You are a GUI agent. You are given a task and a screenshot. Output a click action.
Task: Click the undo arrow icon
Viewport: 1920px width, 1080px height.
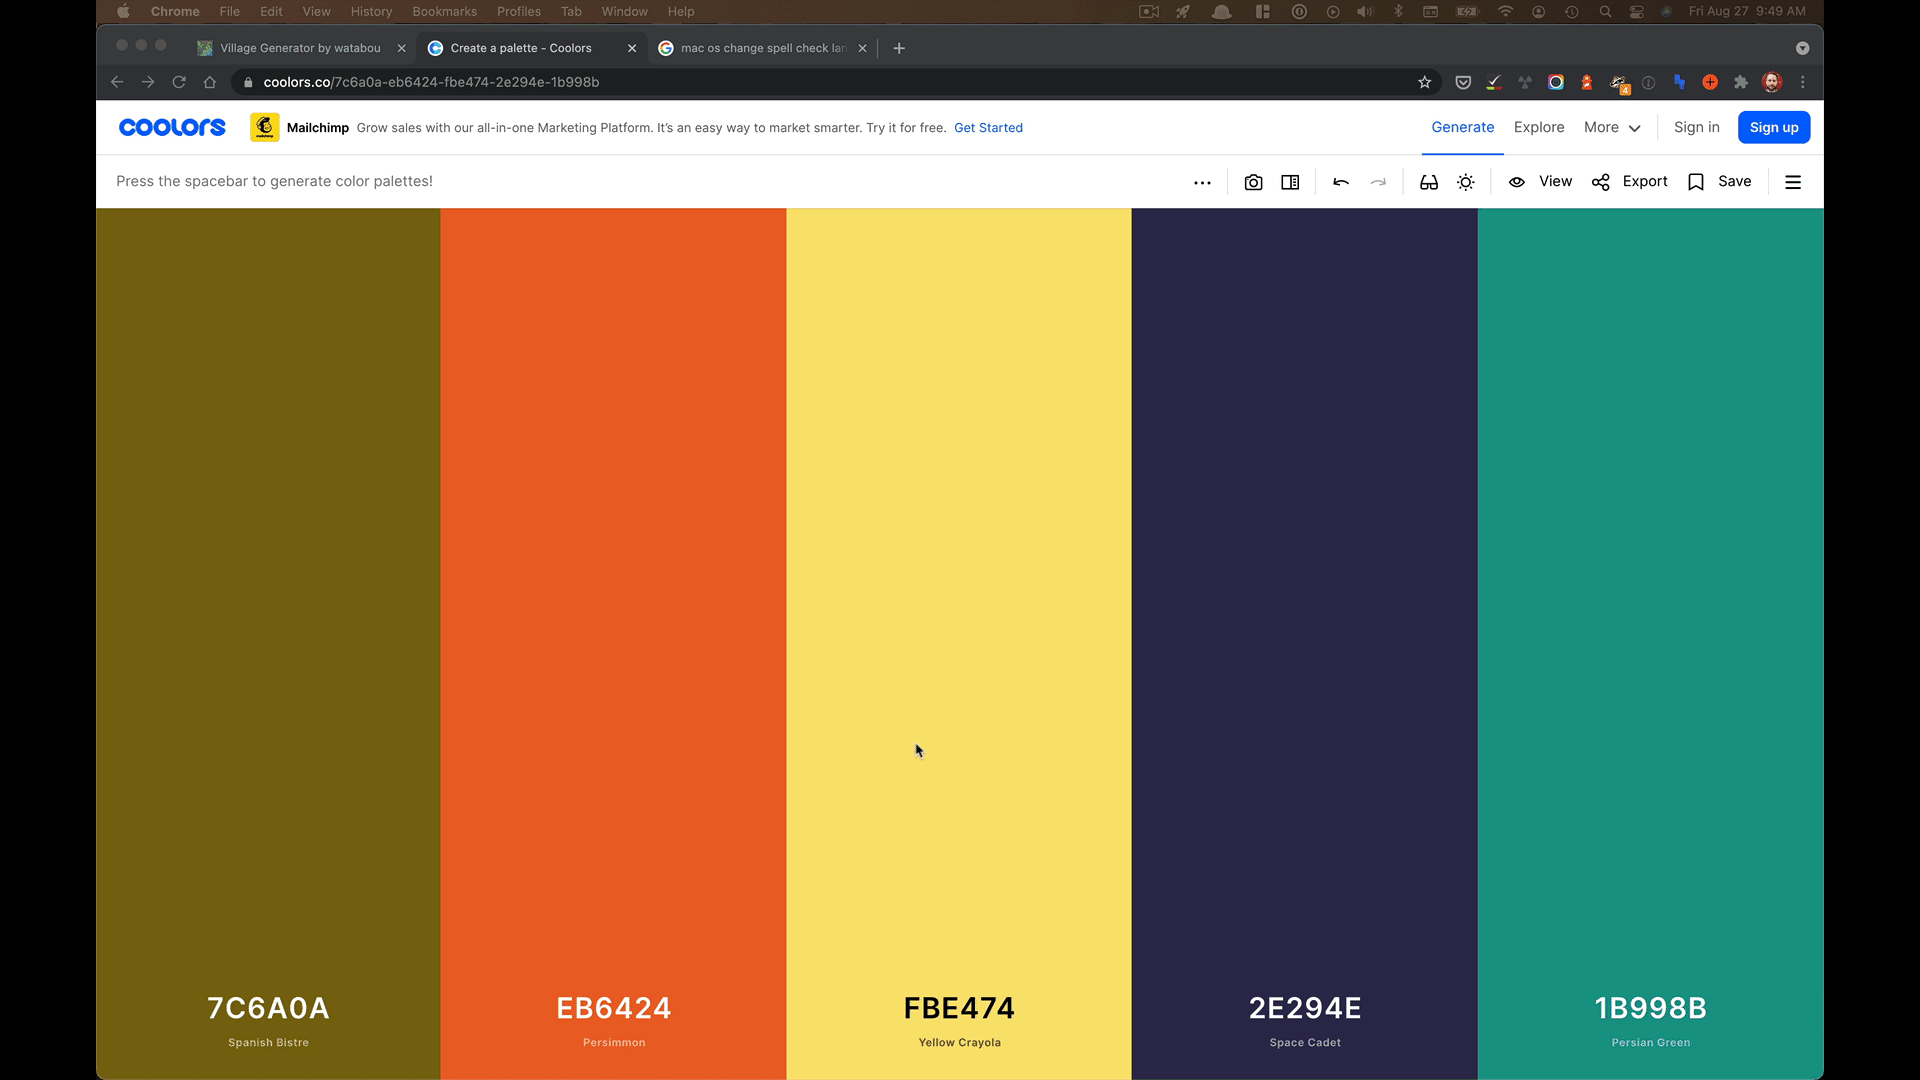(1341, 182)
